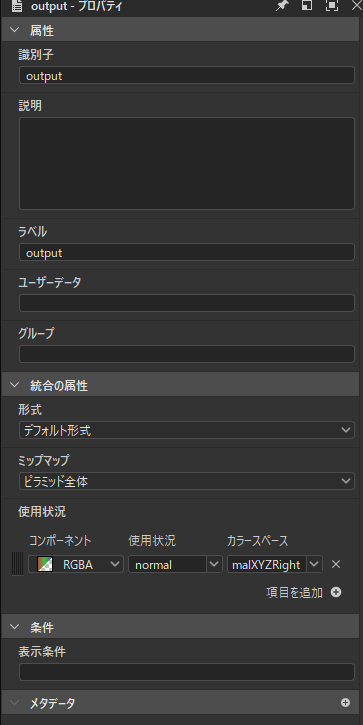The image size is (363, 725).
Task: Click the カラースペース column header
Action: (257, 540)
